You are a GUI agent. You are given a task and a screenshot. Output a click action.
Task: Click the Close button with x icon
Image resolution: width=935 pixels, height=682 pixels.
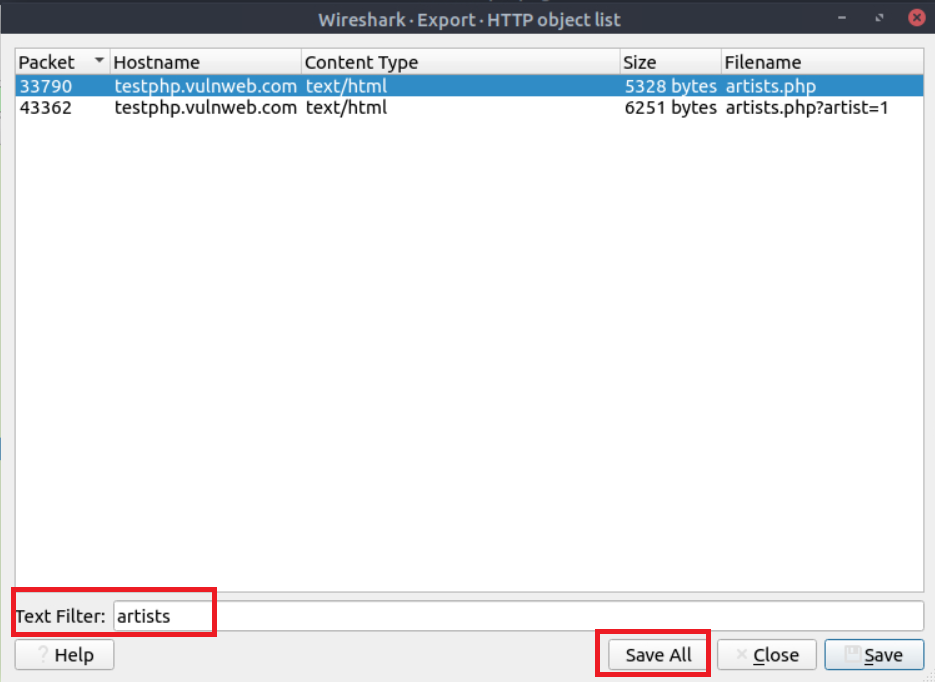(766, 655)
